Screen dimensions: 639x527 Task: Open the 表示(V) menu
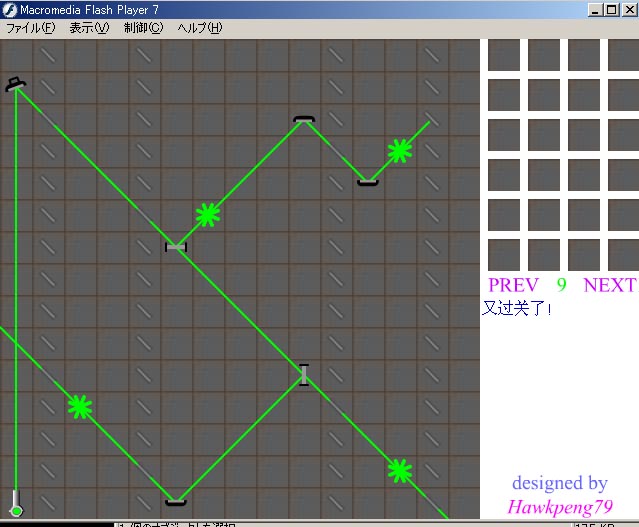point(89,28)
